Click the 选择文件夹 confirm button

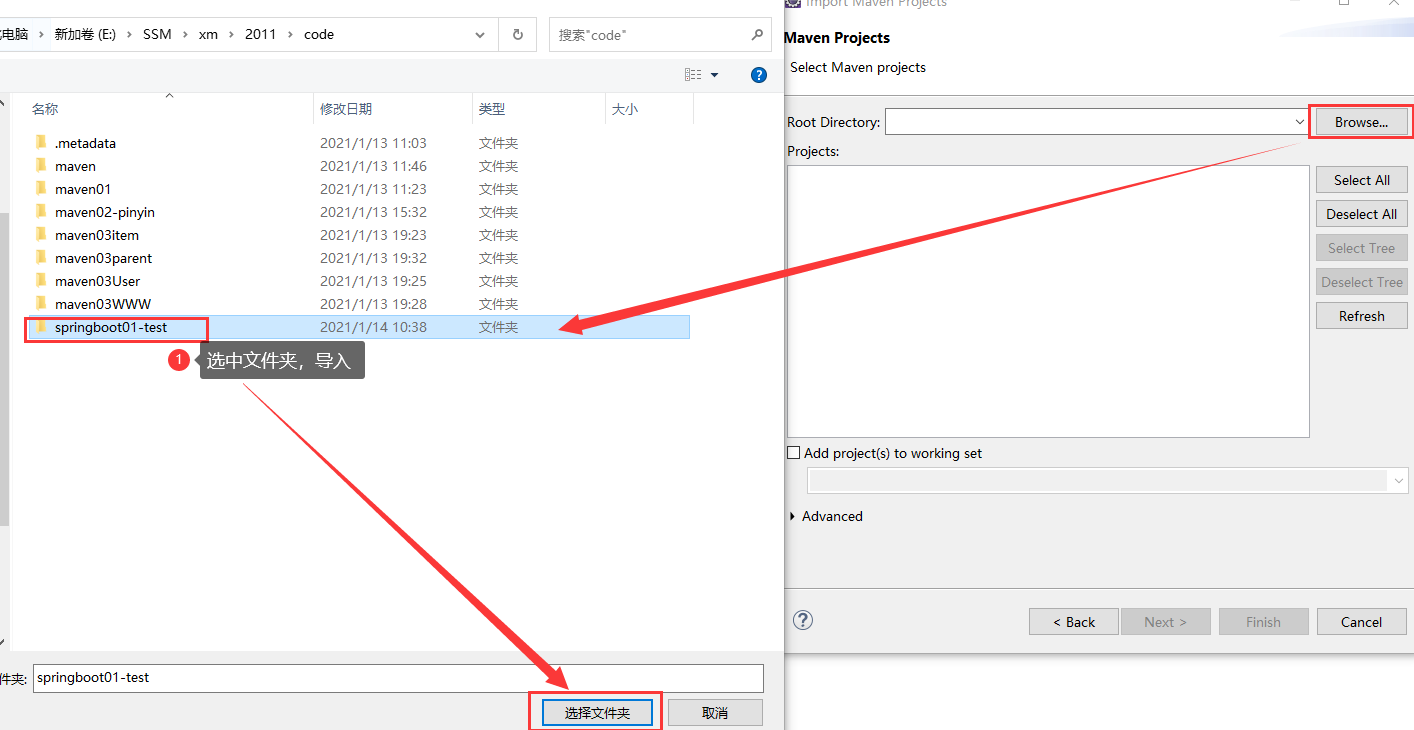tap(595, 711)
